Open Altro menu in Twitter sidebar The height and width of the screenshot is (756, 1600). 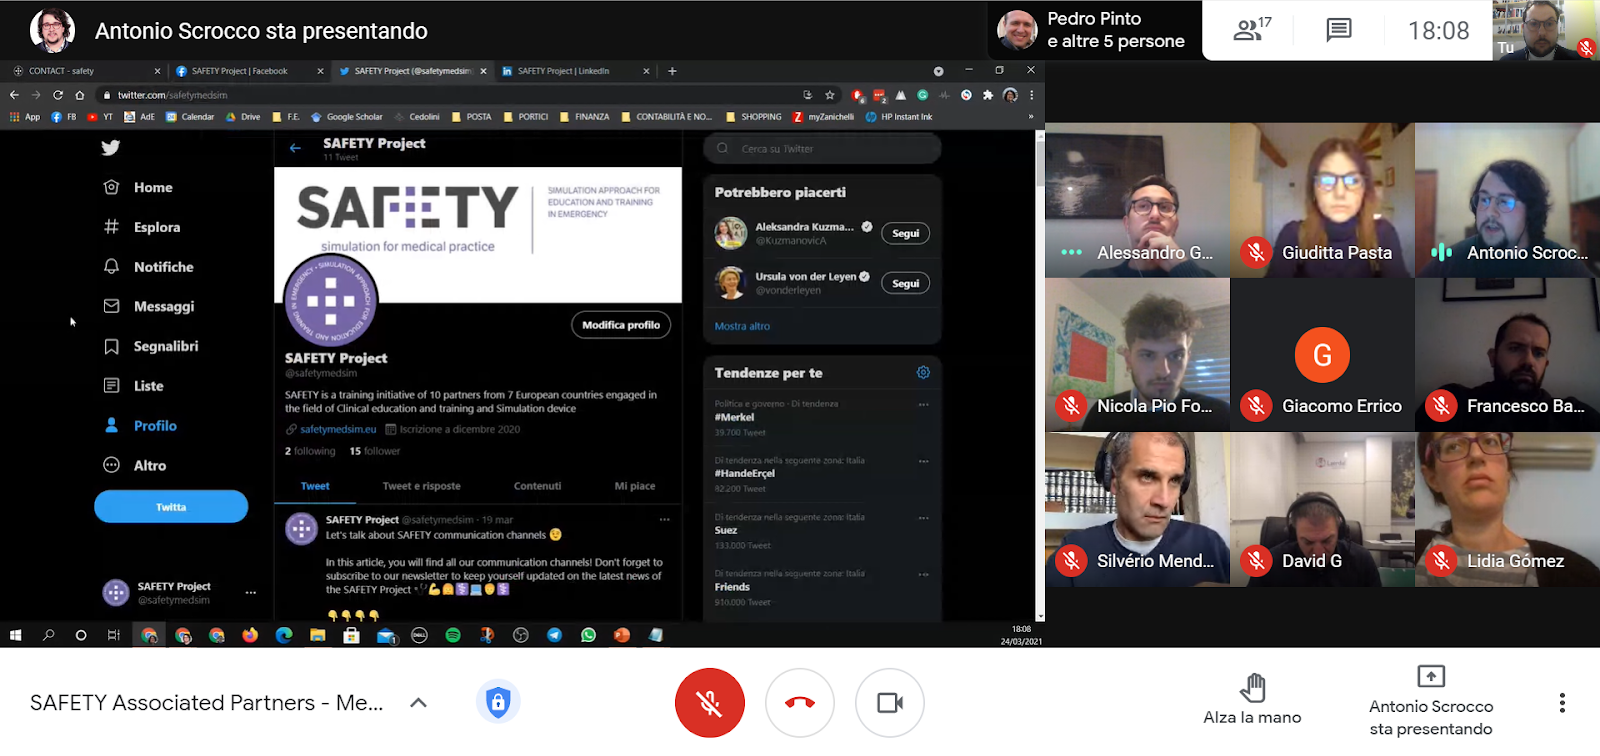(x=136, y=465)
